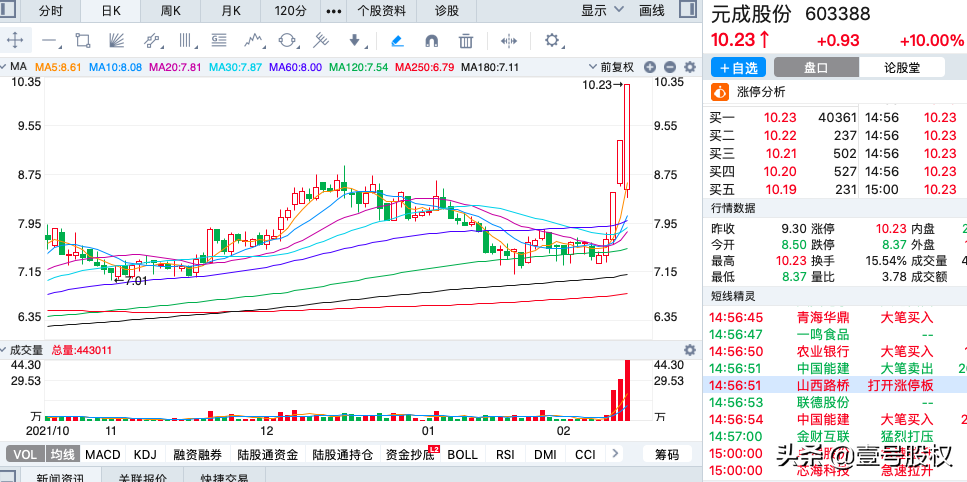This screenshot has width=967, height=482.
Task: Select the KDJ indicator
Action: (x=144, y=454)
